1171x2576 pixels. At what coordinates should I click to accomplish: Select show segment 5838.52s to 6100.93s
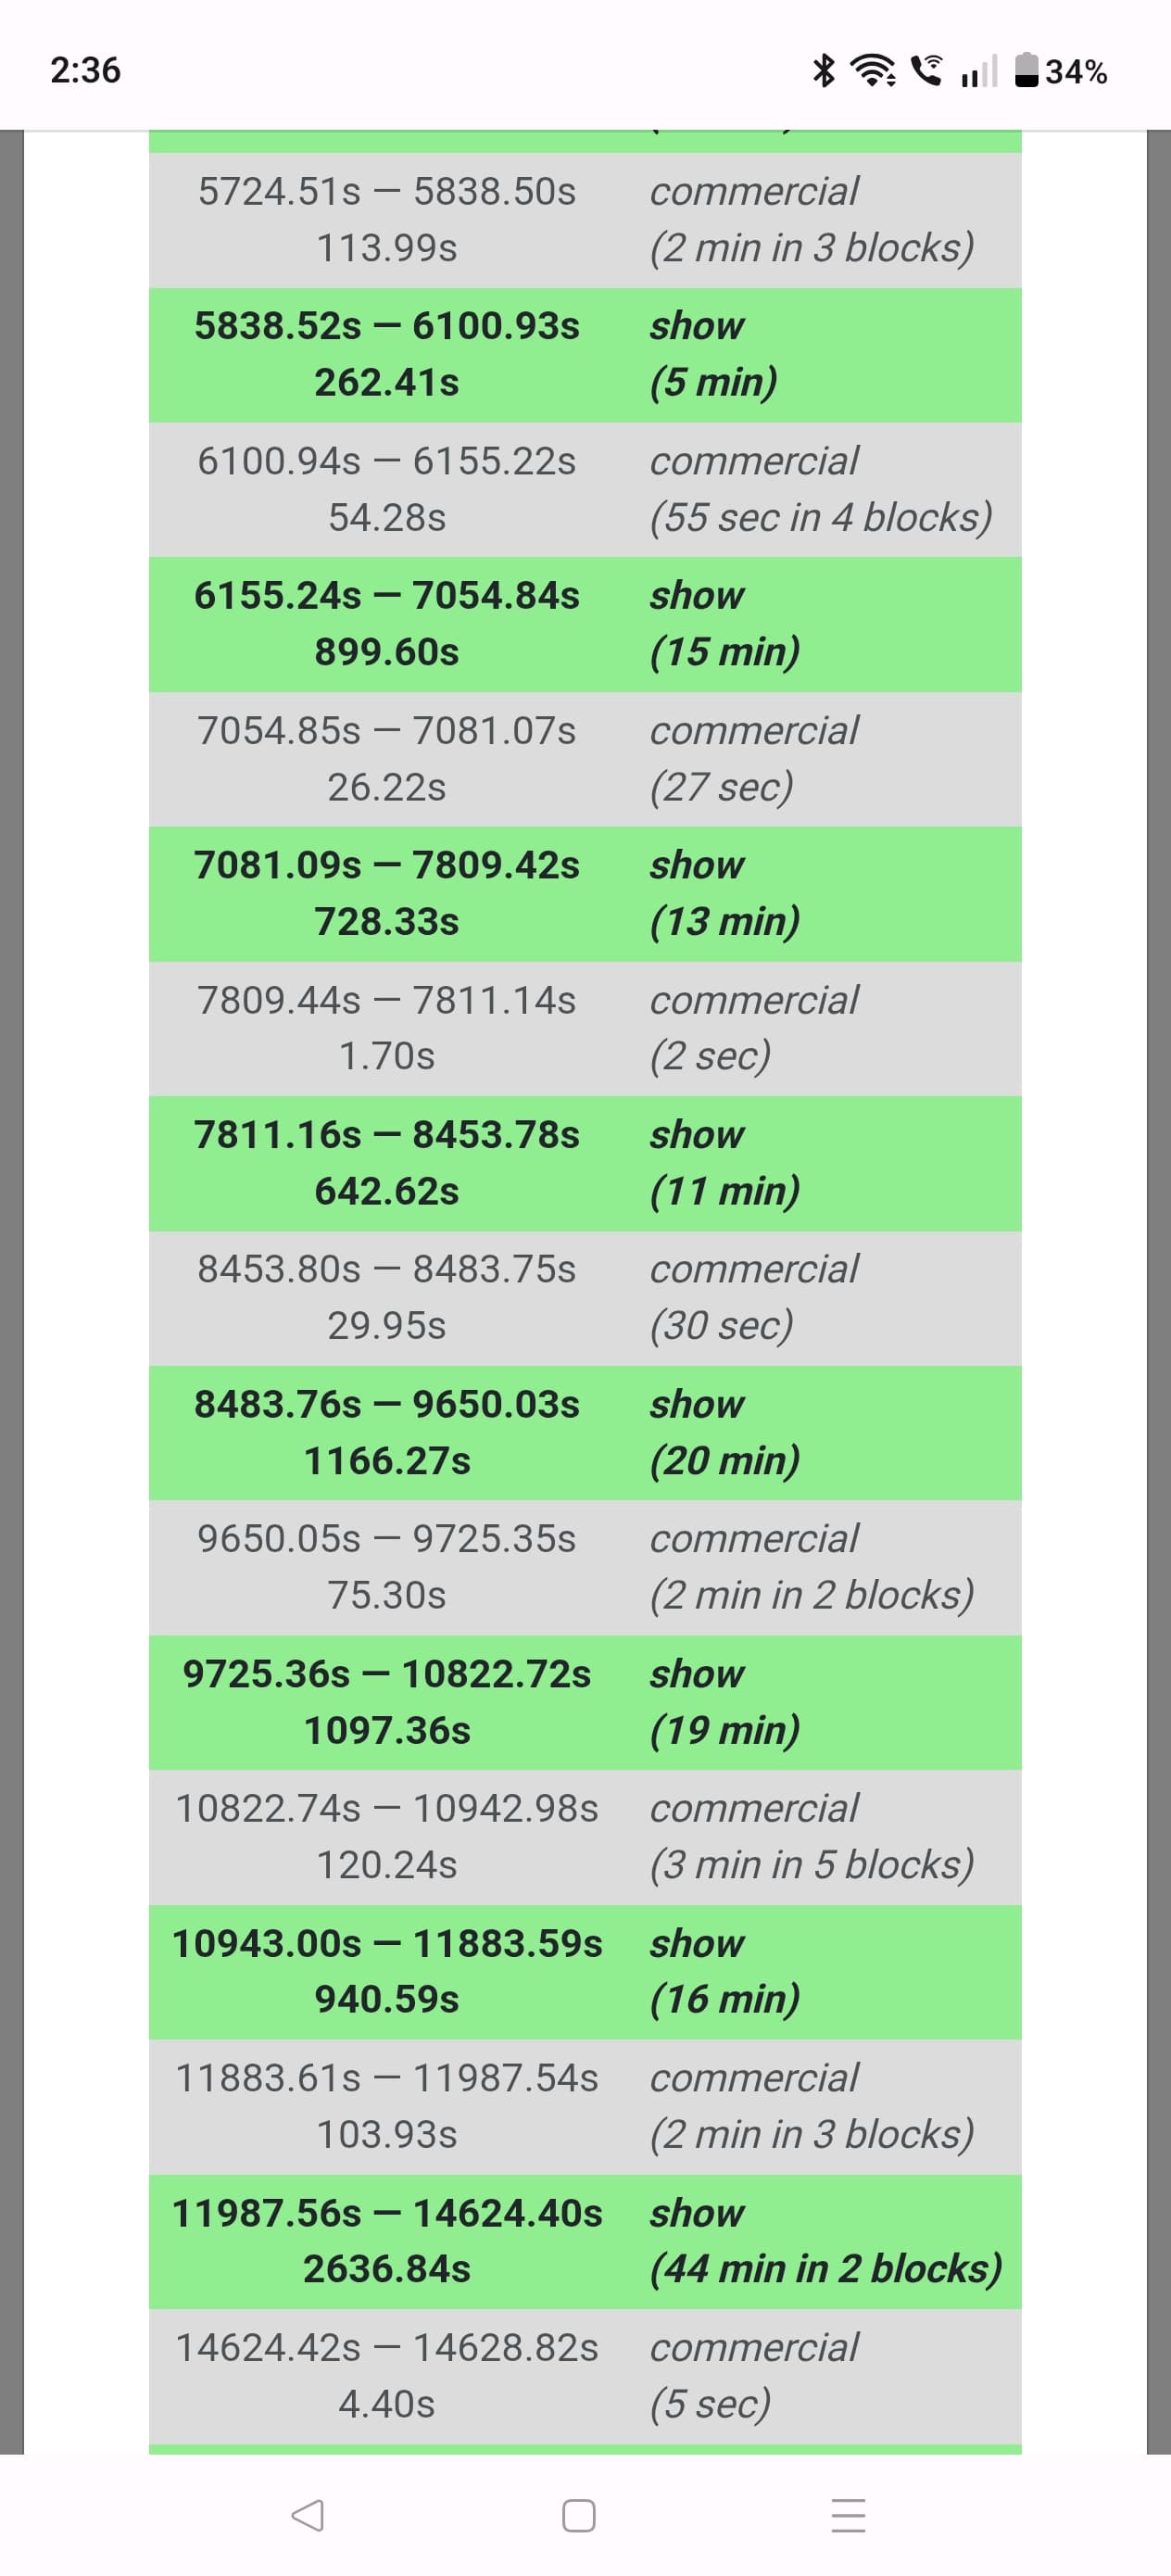[x=585, y=355]
